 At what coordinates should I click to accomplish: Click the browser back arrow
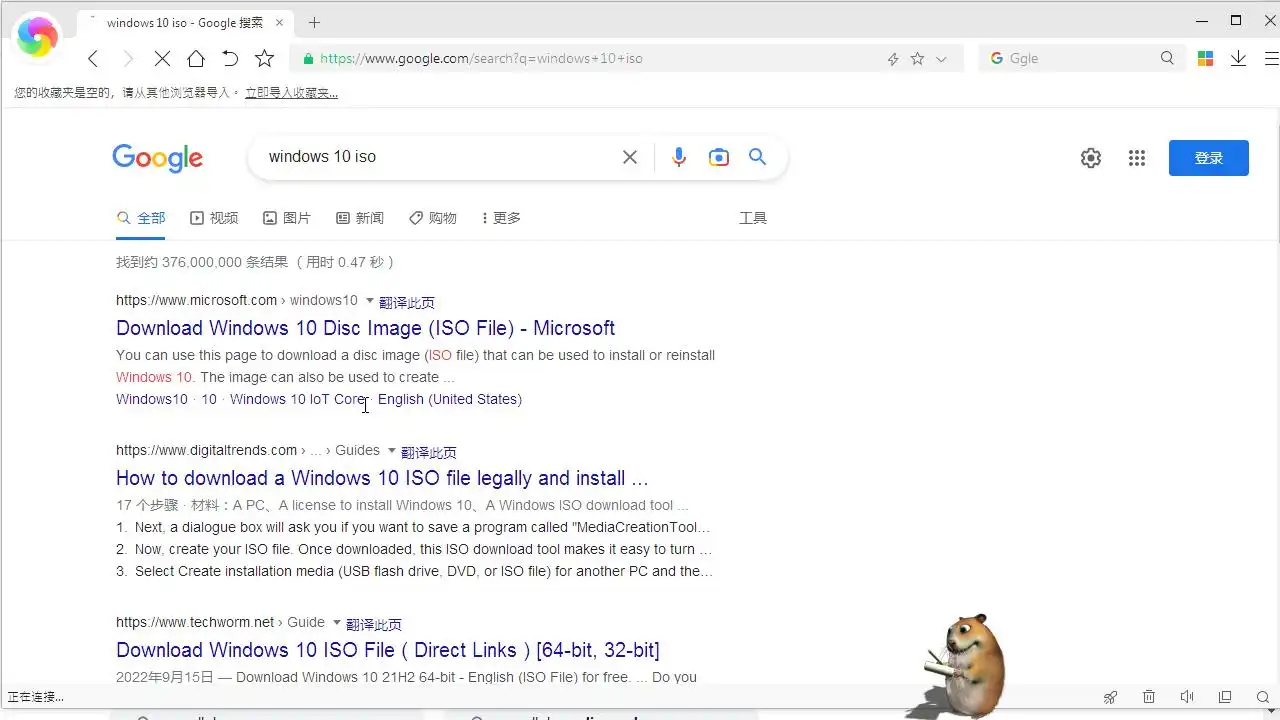[x=93, y=59]
